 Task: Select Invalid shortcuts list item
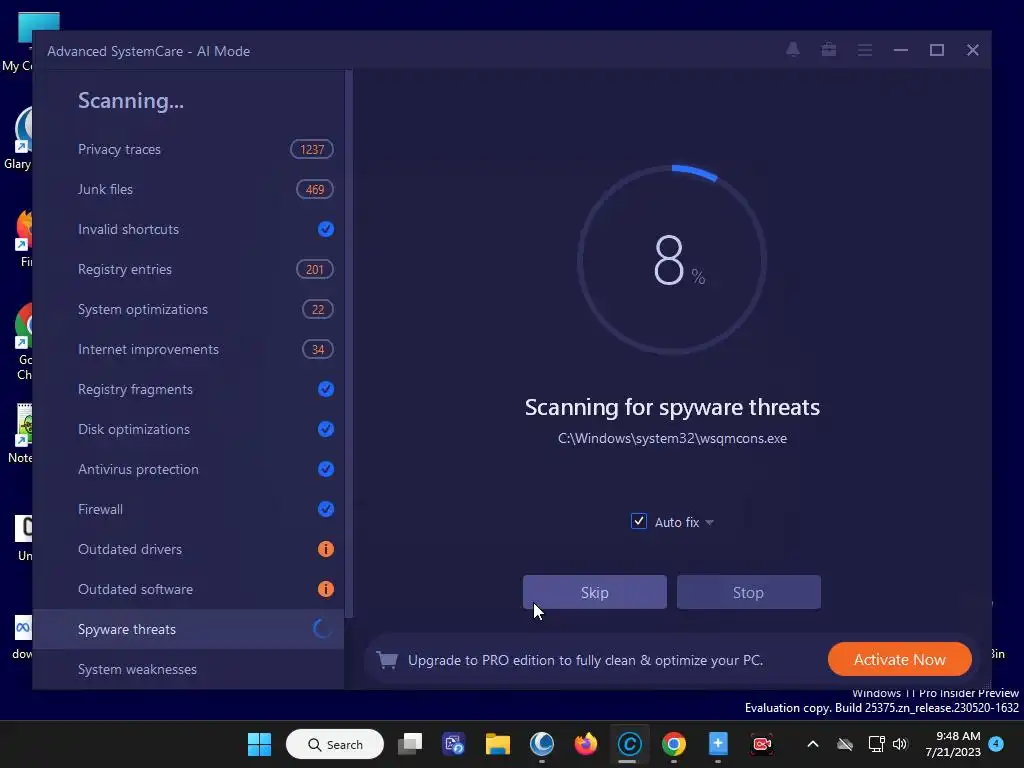point(188,229)
